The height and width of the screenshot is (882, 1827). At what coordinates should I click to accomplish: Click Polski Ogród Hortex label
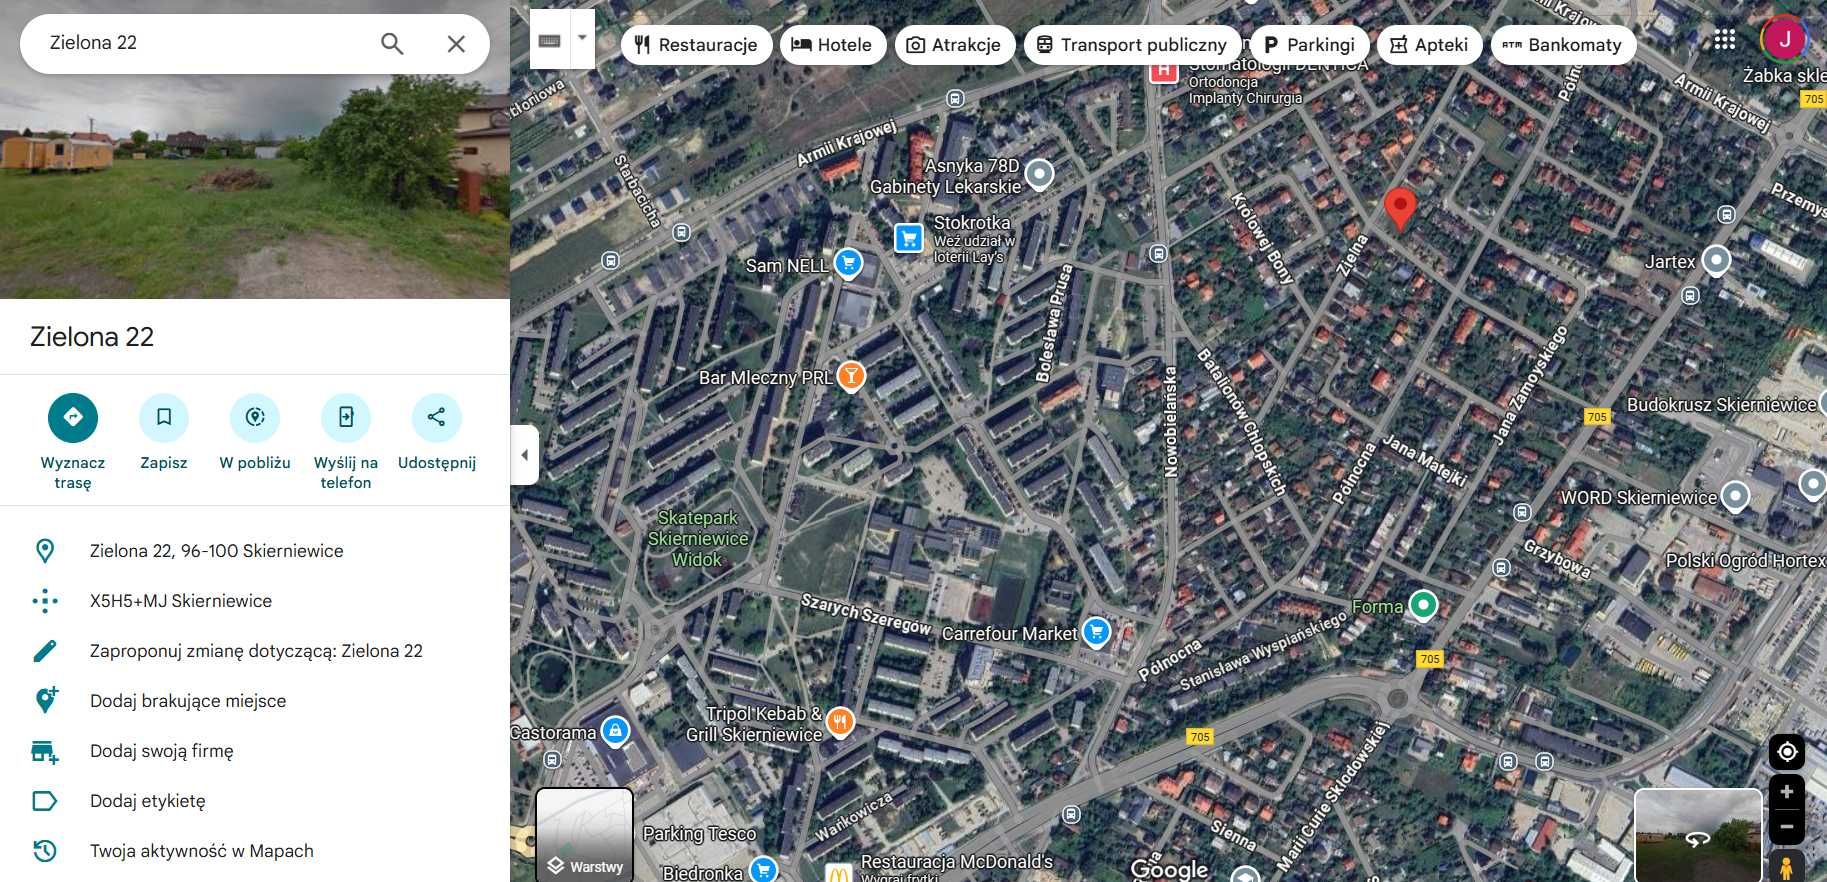tap(1745, 561)
